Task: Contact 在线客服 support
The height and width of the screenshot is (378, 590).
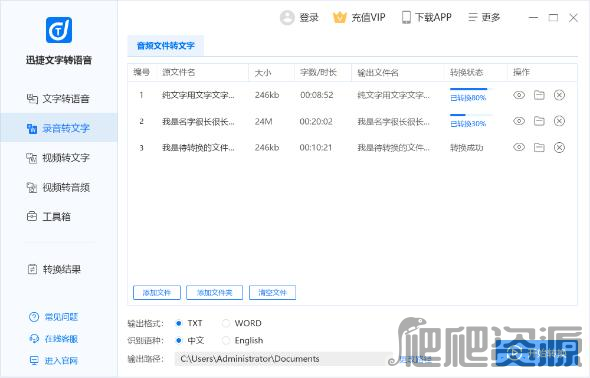Action: click(53, 339)
